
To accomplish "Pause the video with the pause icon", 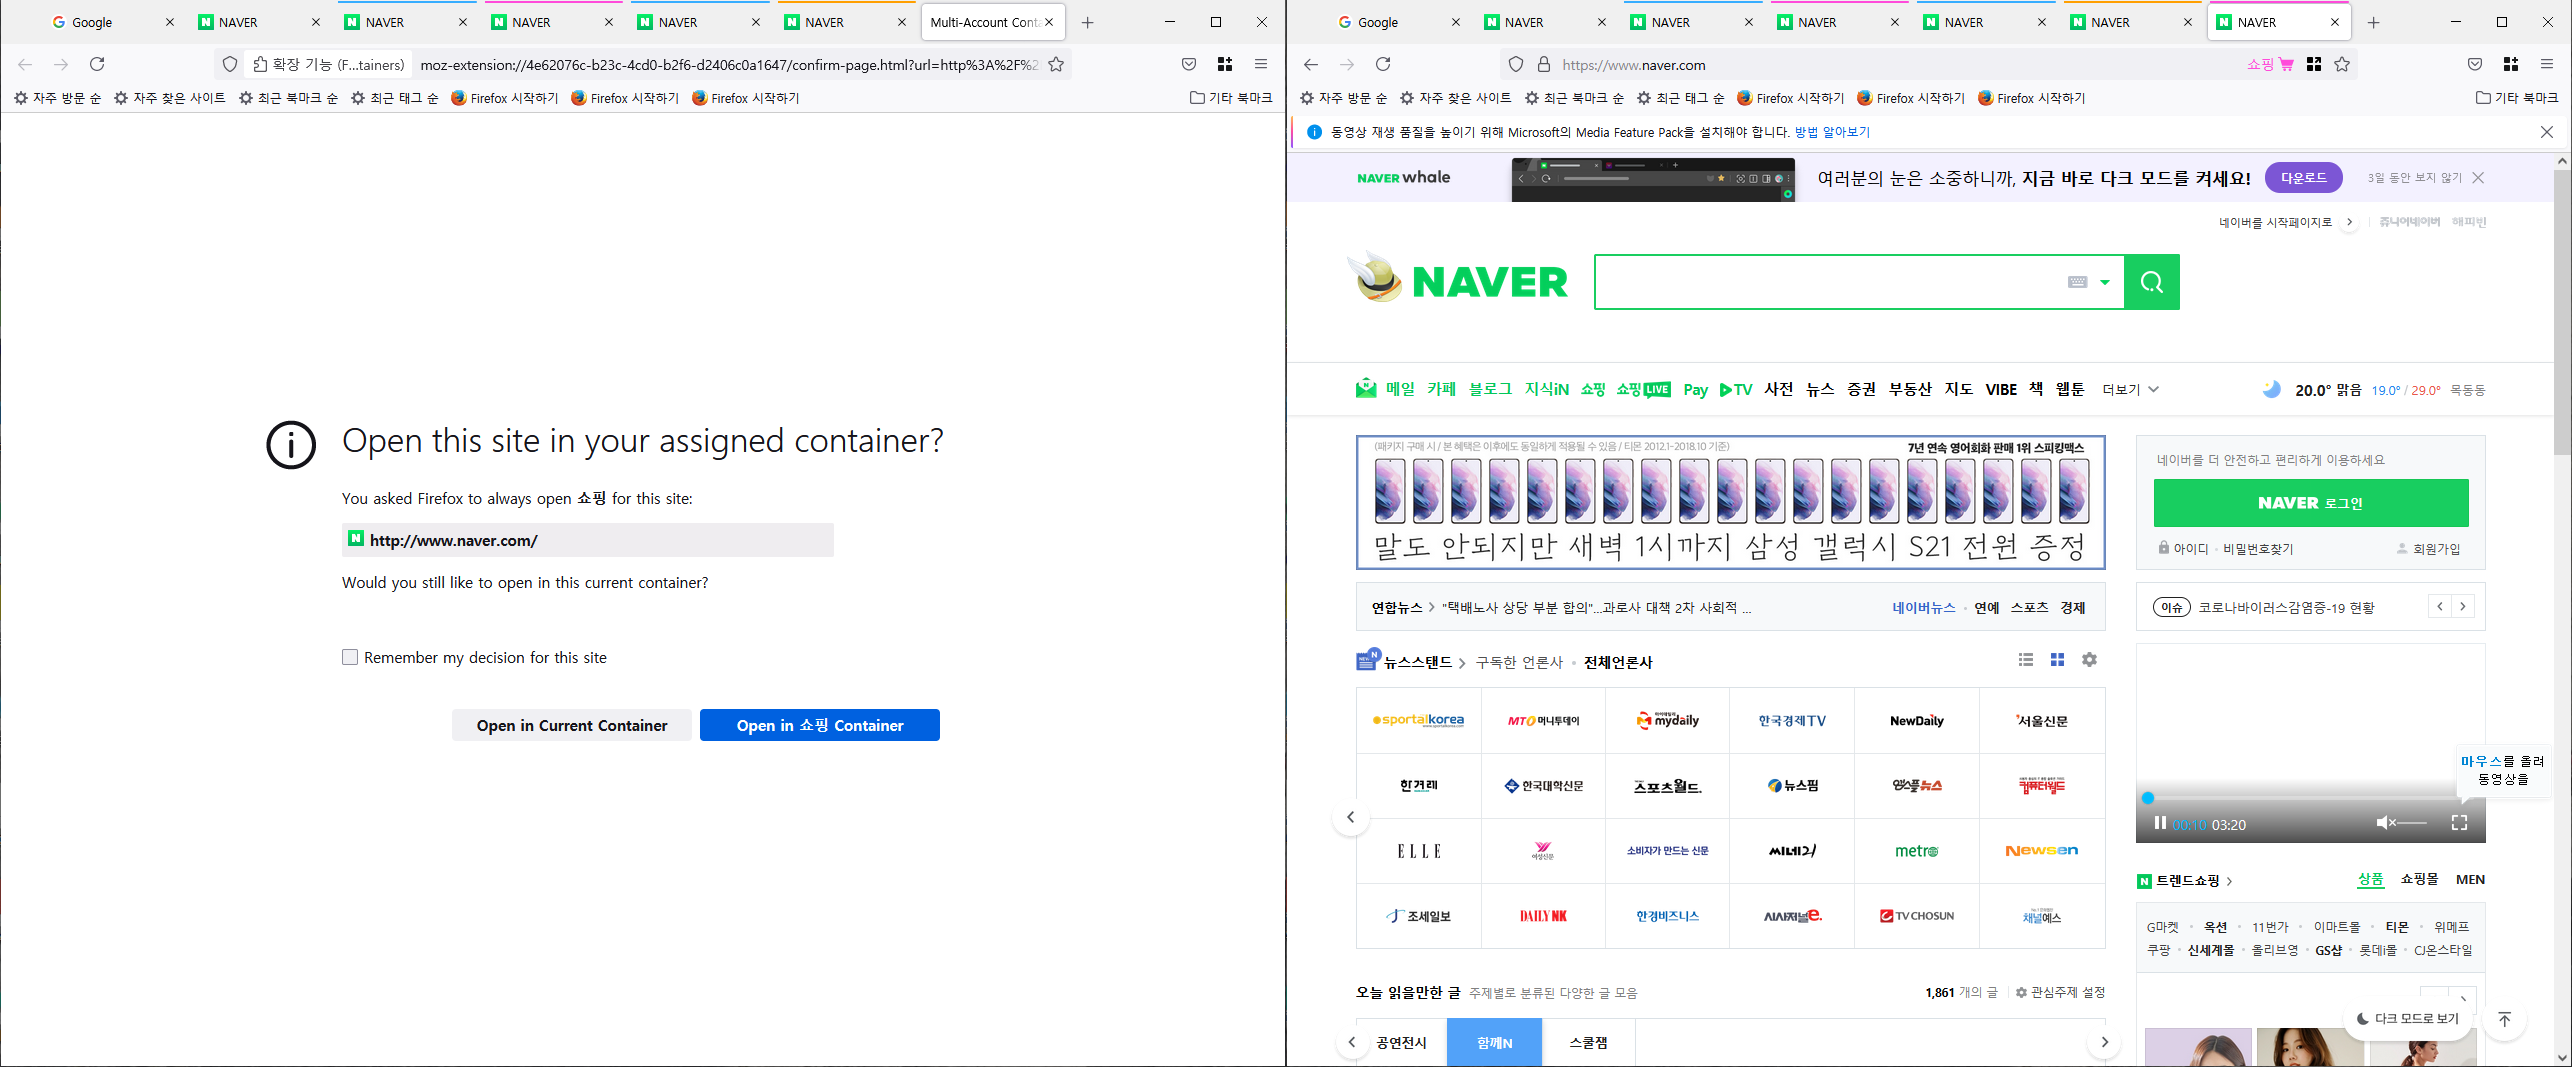I will coord(2160,823).
